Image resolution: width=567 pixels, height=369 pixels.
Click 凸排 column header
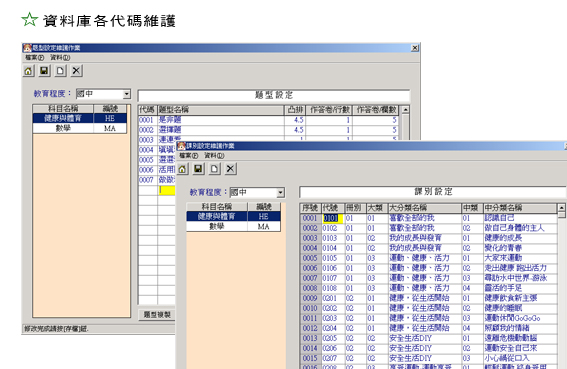tap(295, 110)
